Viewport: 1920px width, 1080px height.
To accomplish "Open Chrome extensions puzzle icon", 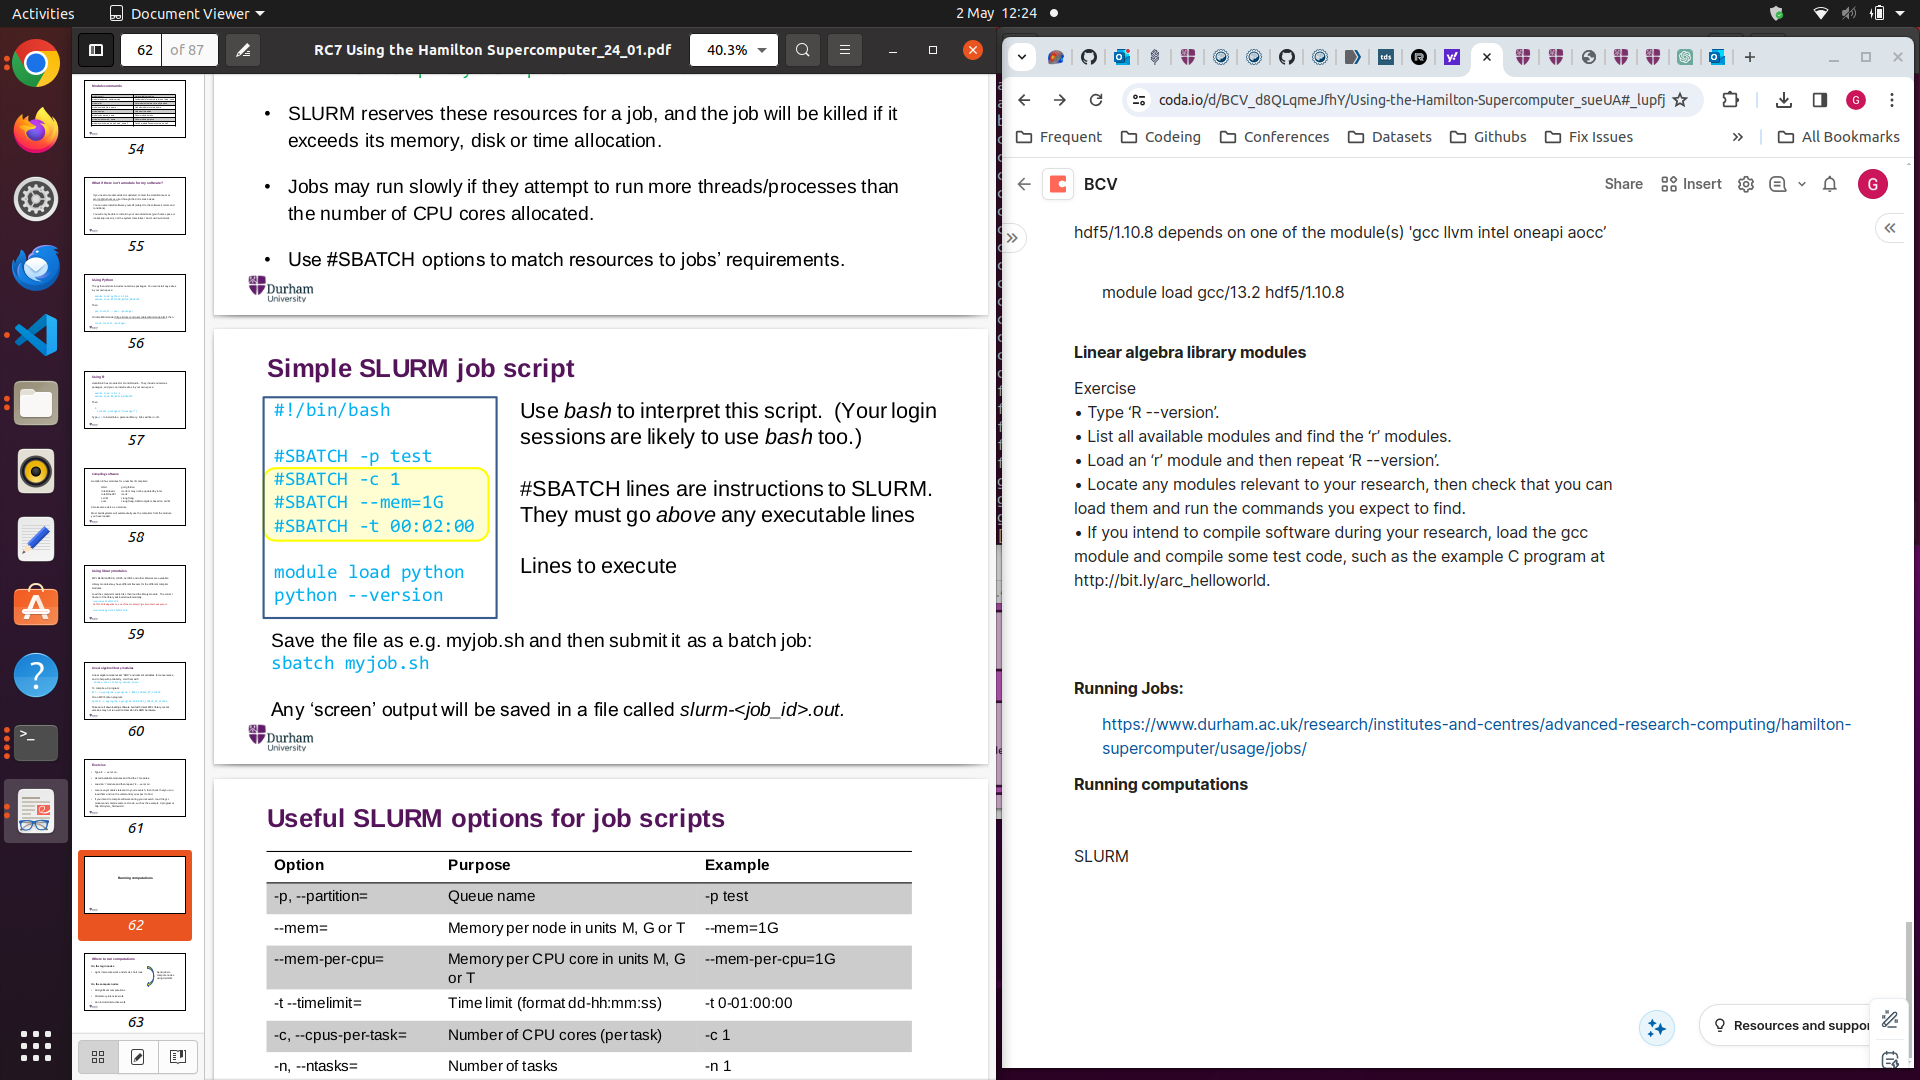I will [1731, 100].
